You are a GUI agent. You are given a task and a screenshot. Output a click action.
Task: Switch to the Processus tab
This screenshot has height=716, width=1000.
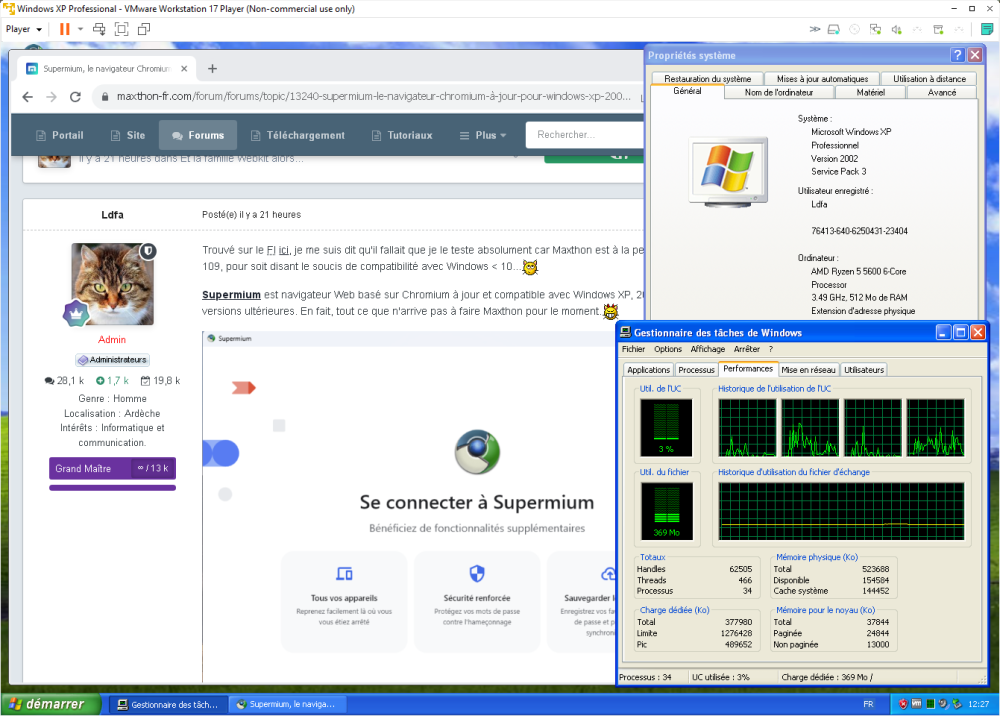click(696, 370)
